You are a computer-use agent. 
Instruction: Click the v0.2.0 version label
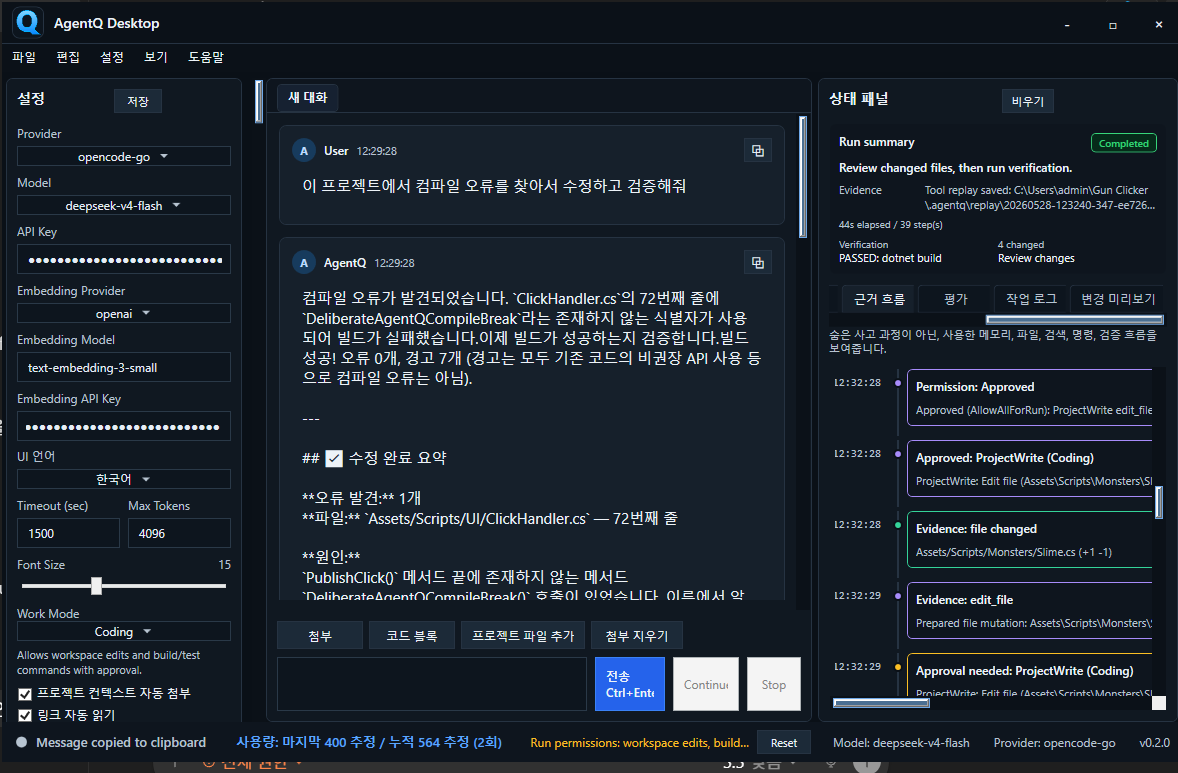(x=1154, y=742)
